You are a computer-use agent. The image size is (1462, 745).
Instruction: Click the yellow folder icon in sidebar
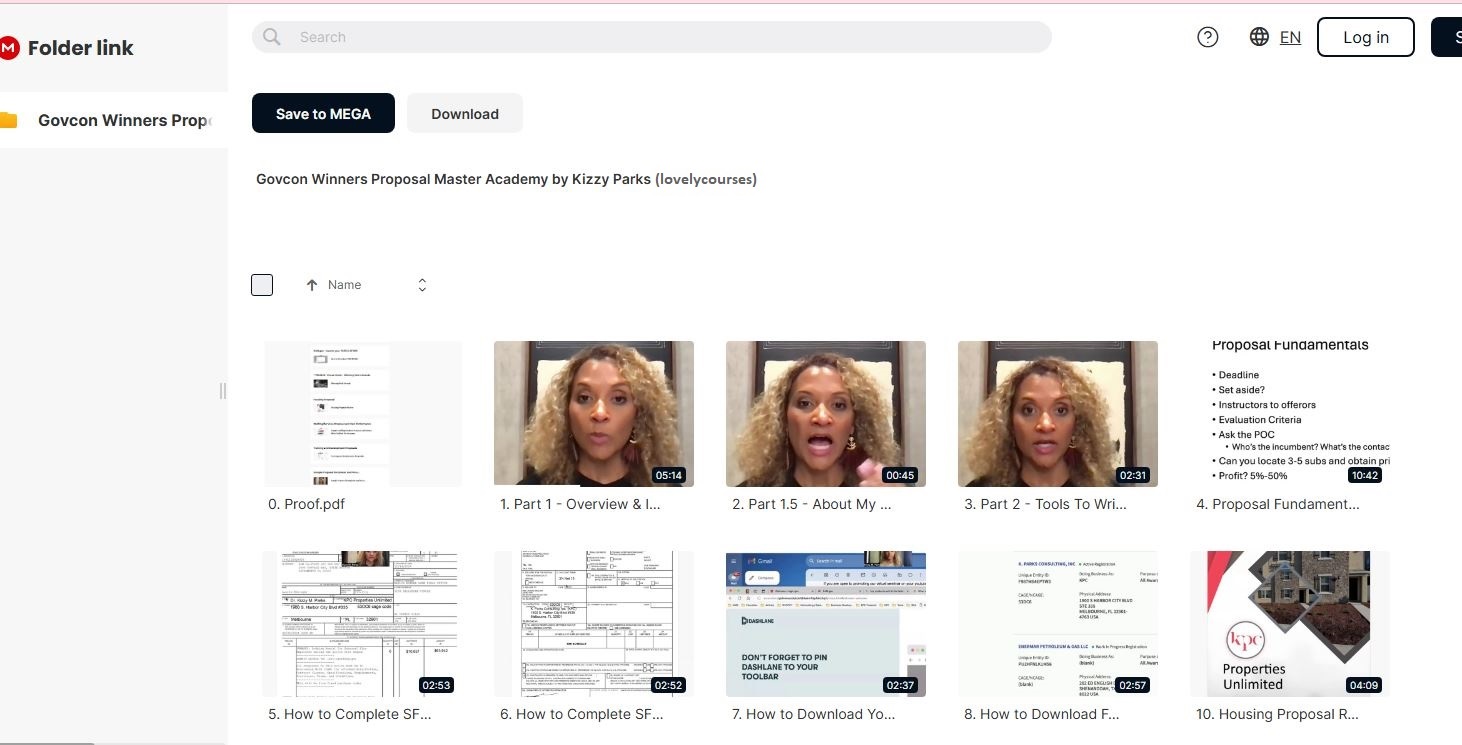click(9, 121)
